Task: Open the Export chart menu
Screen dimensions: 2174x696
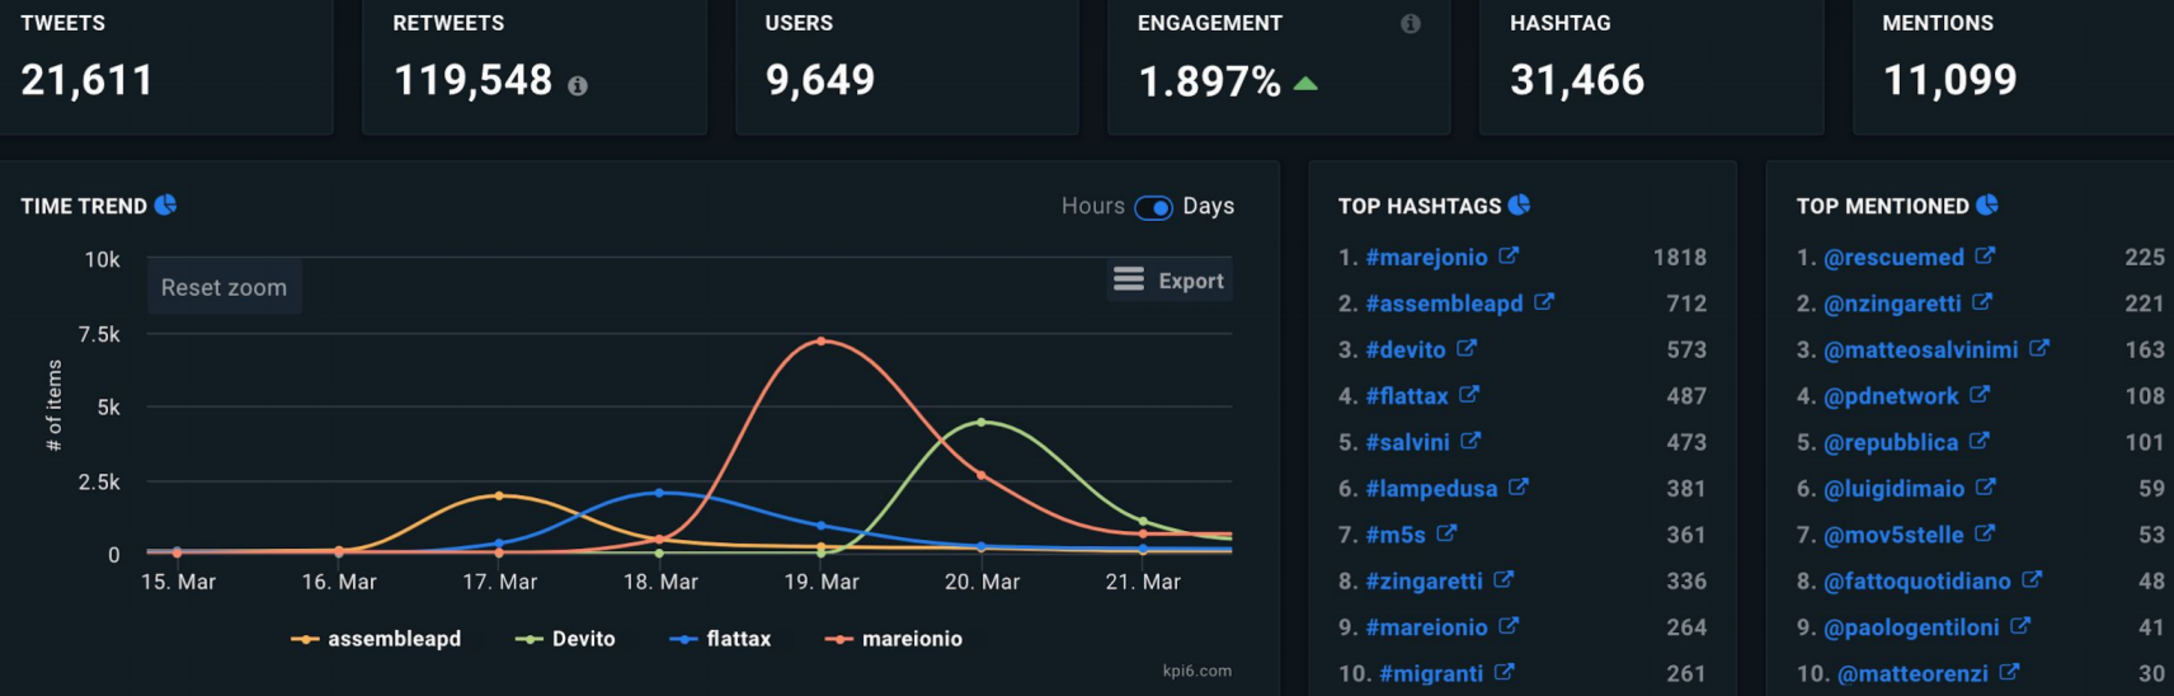Action: point(1169,280)
